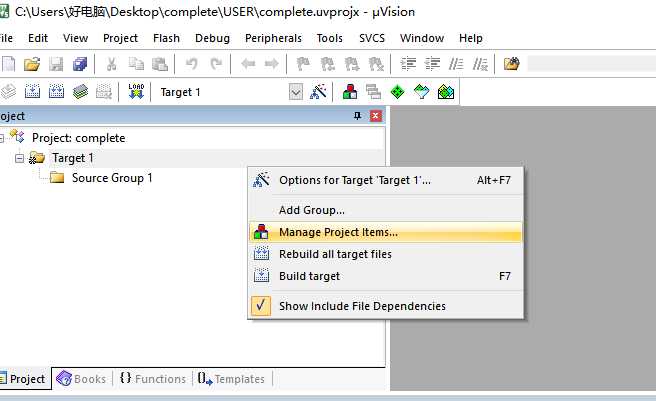Open the View menu
The height and width of the screenshot is (401, 656).
[x=75, y=38]
